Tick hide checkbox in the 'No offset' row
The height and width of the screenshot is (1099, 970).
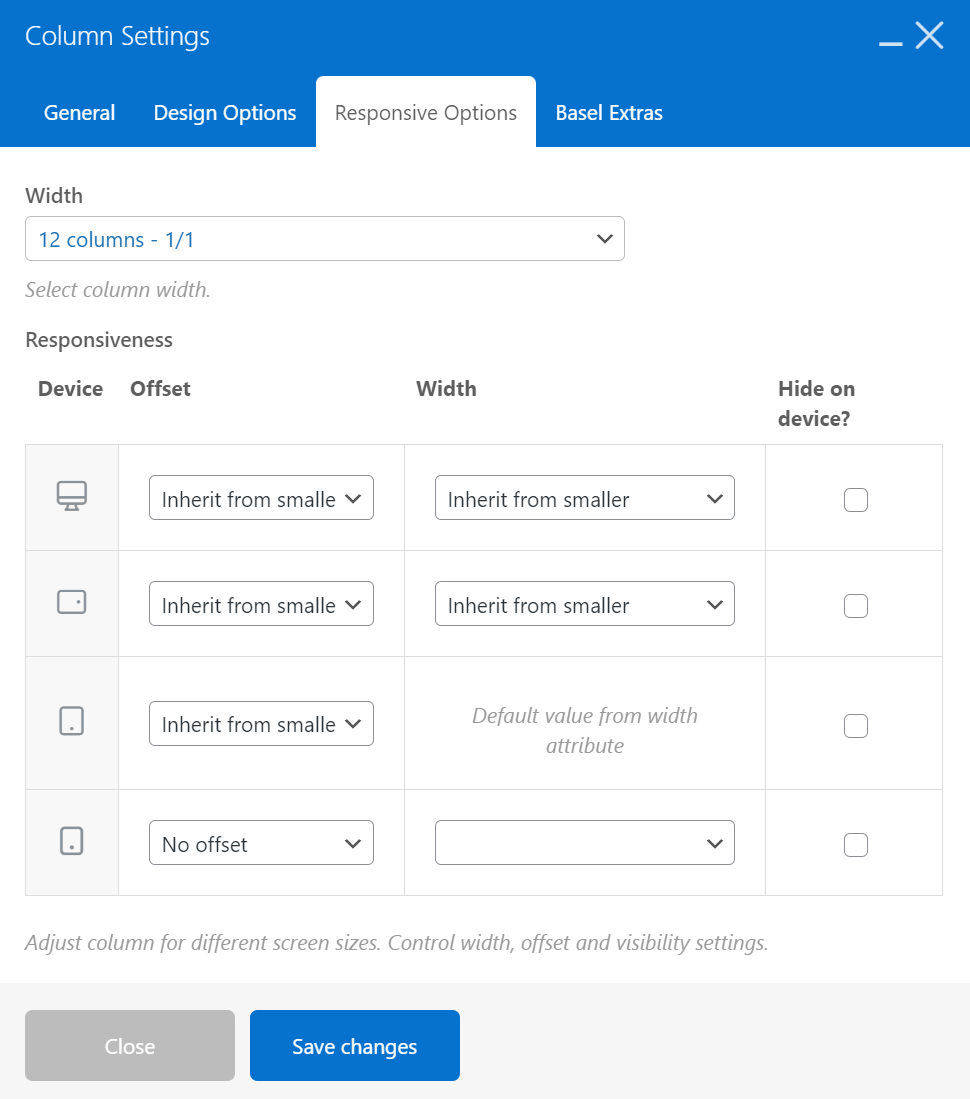pos(855,845)
